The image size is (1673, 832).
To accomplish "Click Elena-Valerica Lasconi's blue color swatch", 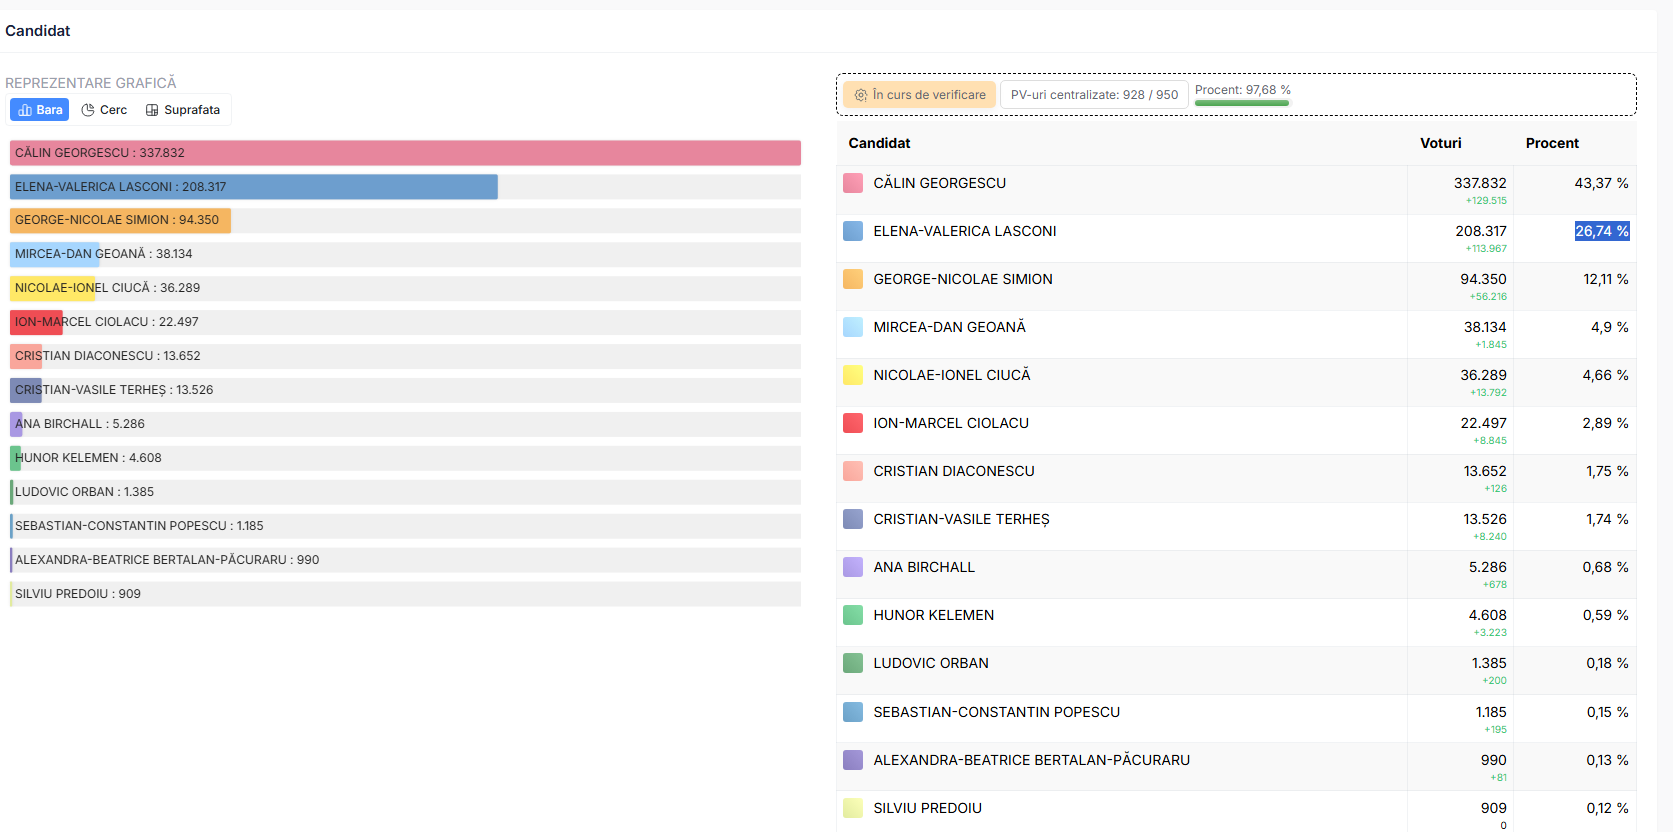I will point(853,231).
